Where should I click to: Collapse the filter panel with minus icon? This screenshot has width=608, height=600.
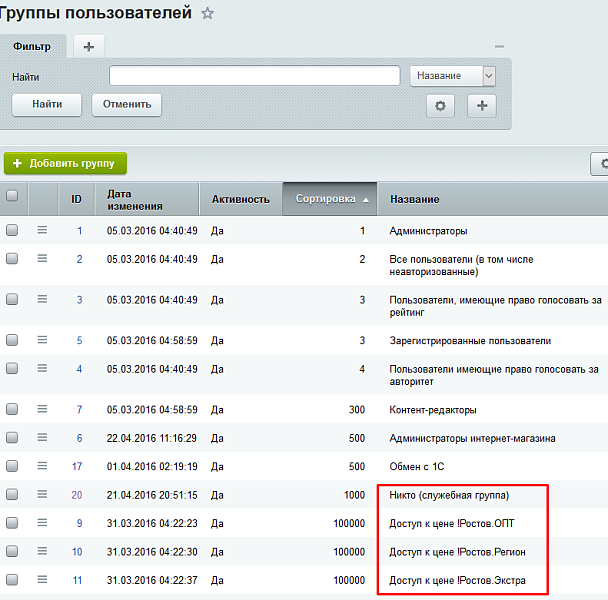pos(500,46)
